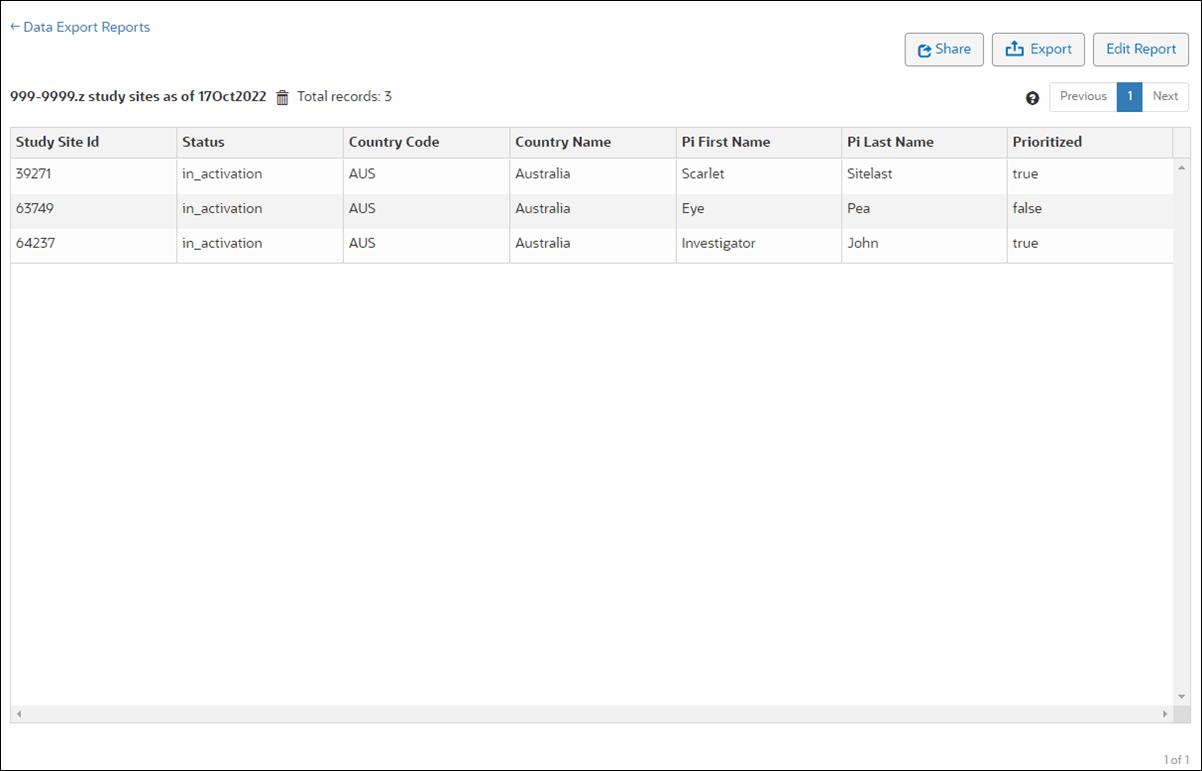
Task: Select the Share button
Action: [944, 49]
